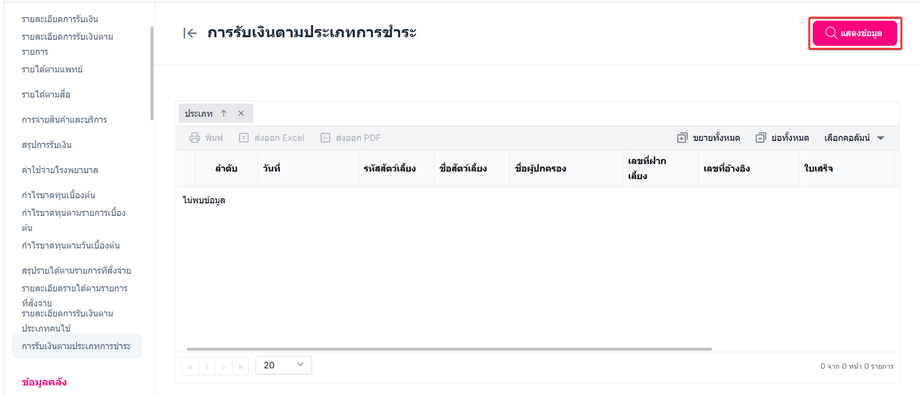Open การจ่ายสินค้าและบริการ sidebar item
The height and width of the screenshot is (395, 920).
(64, 120)
